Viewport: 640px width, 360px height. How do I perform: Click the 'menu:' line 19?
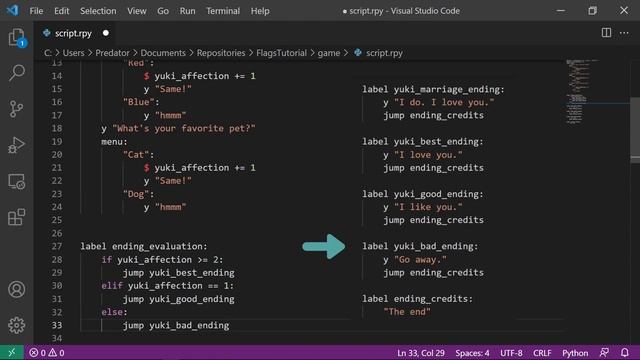(x=114, y=142)
